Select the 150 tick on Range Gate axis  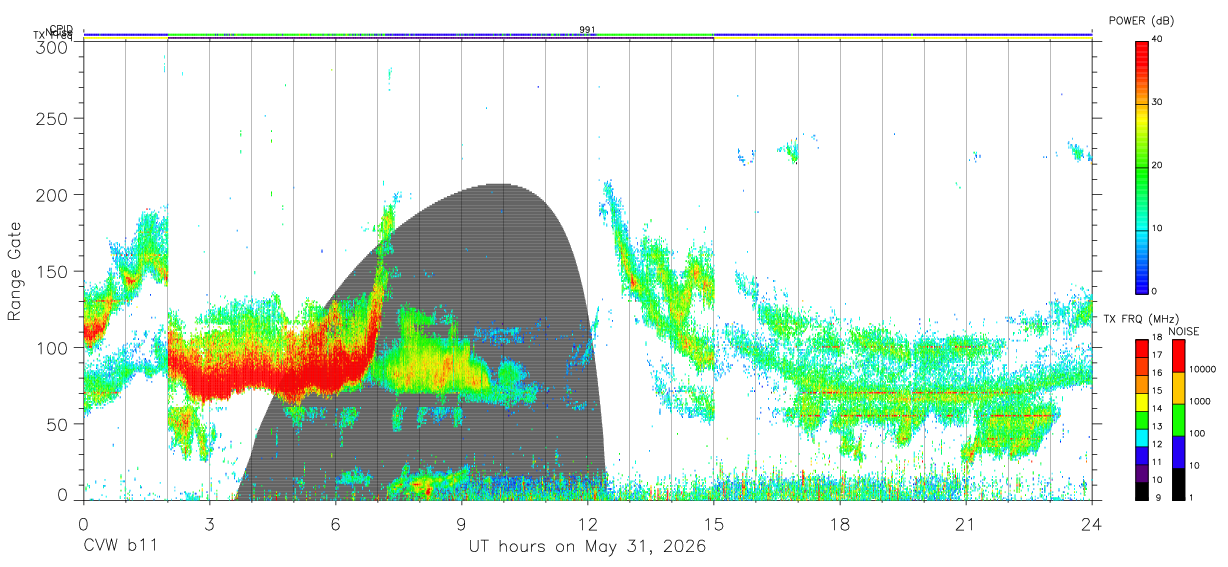pos(54,272)
